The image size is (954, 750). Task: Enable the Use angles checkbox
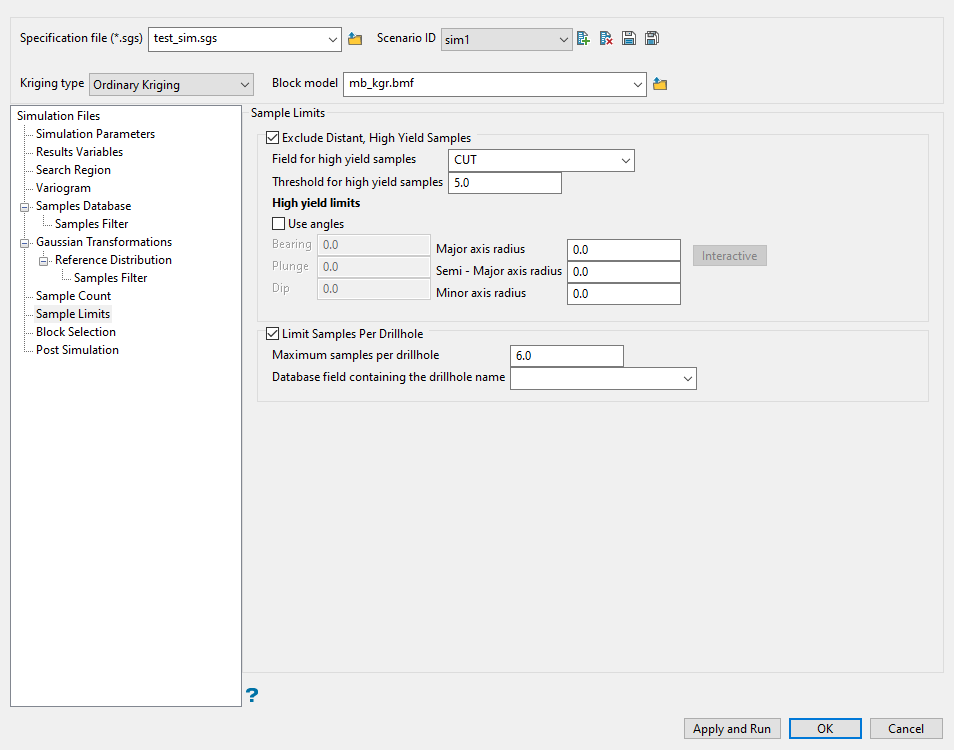[x=279, y=224]
